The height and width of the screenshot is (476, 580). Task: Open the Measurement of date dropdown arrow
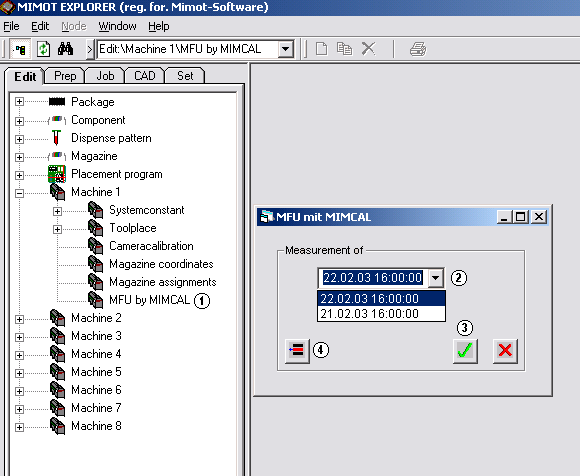click(436, 277)
